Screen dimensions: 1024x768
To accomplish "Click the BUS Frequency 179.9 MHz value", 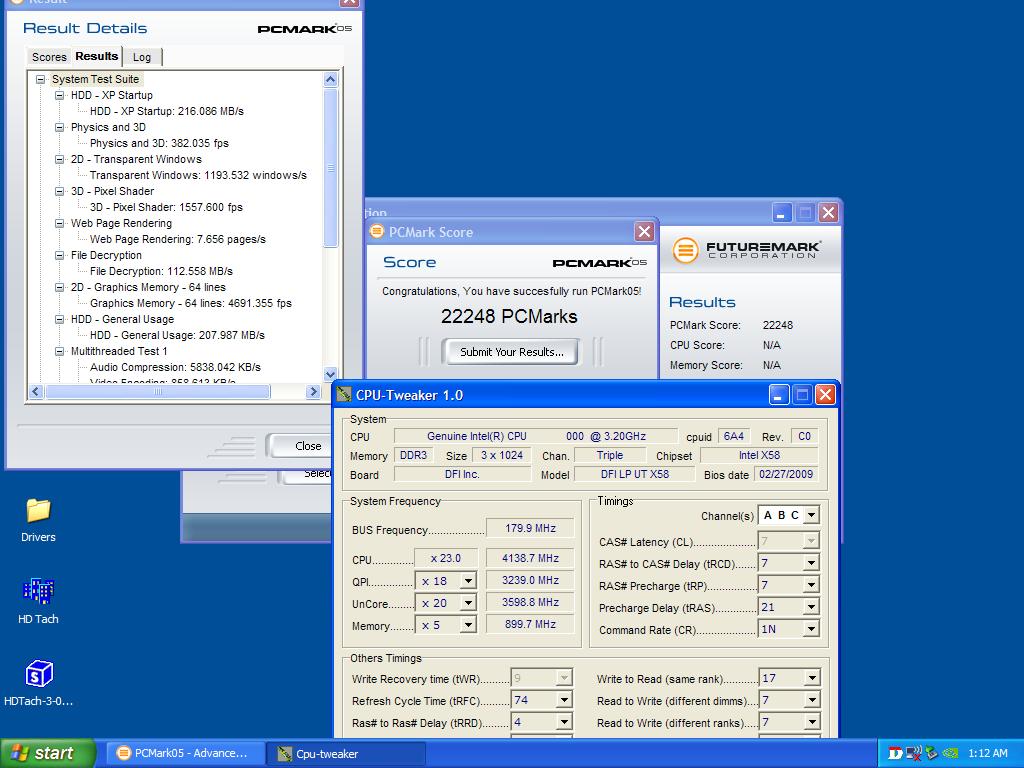I will (x=530, y=528).
